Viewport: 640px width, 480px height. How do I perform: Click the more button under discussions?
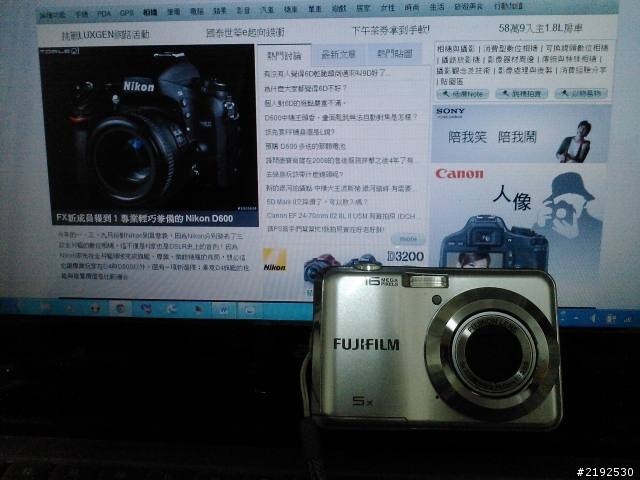(x=408, y=239)
